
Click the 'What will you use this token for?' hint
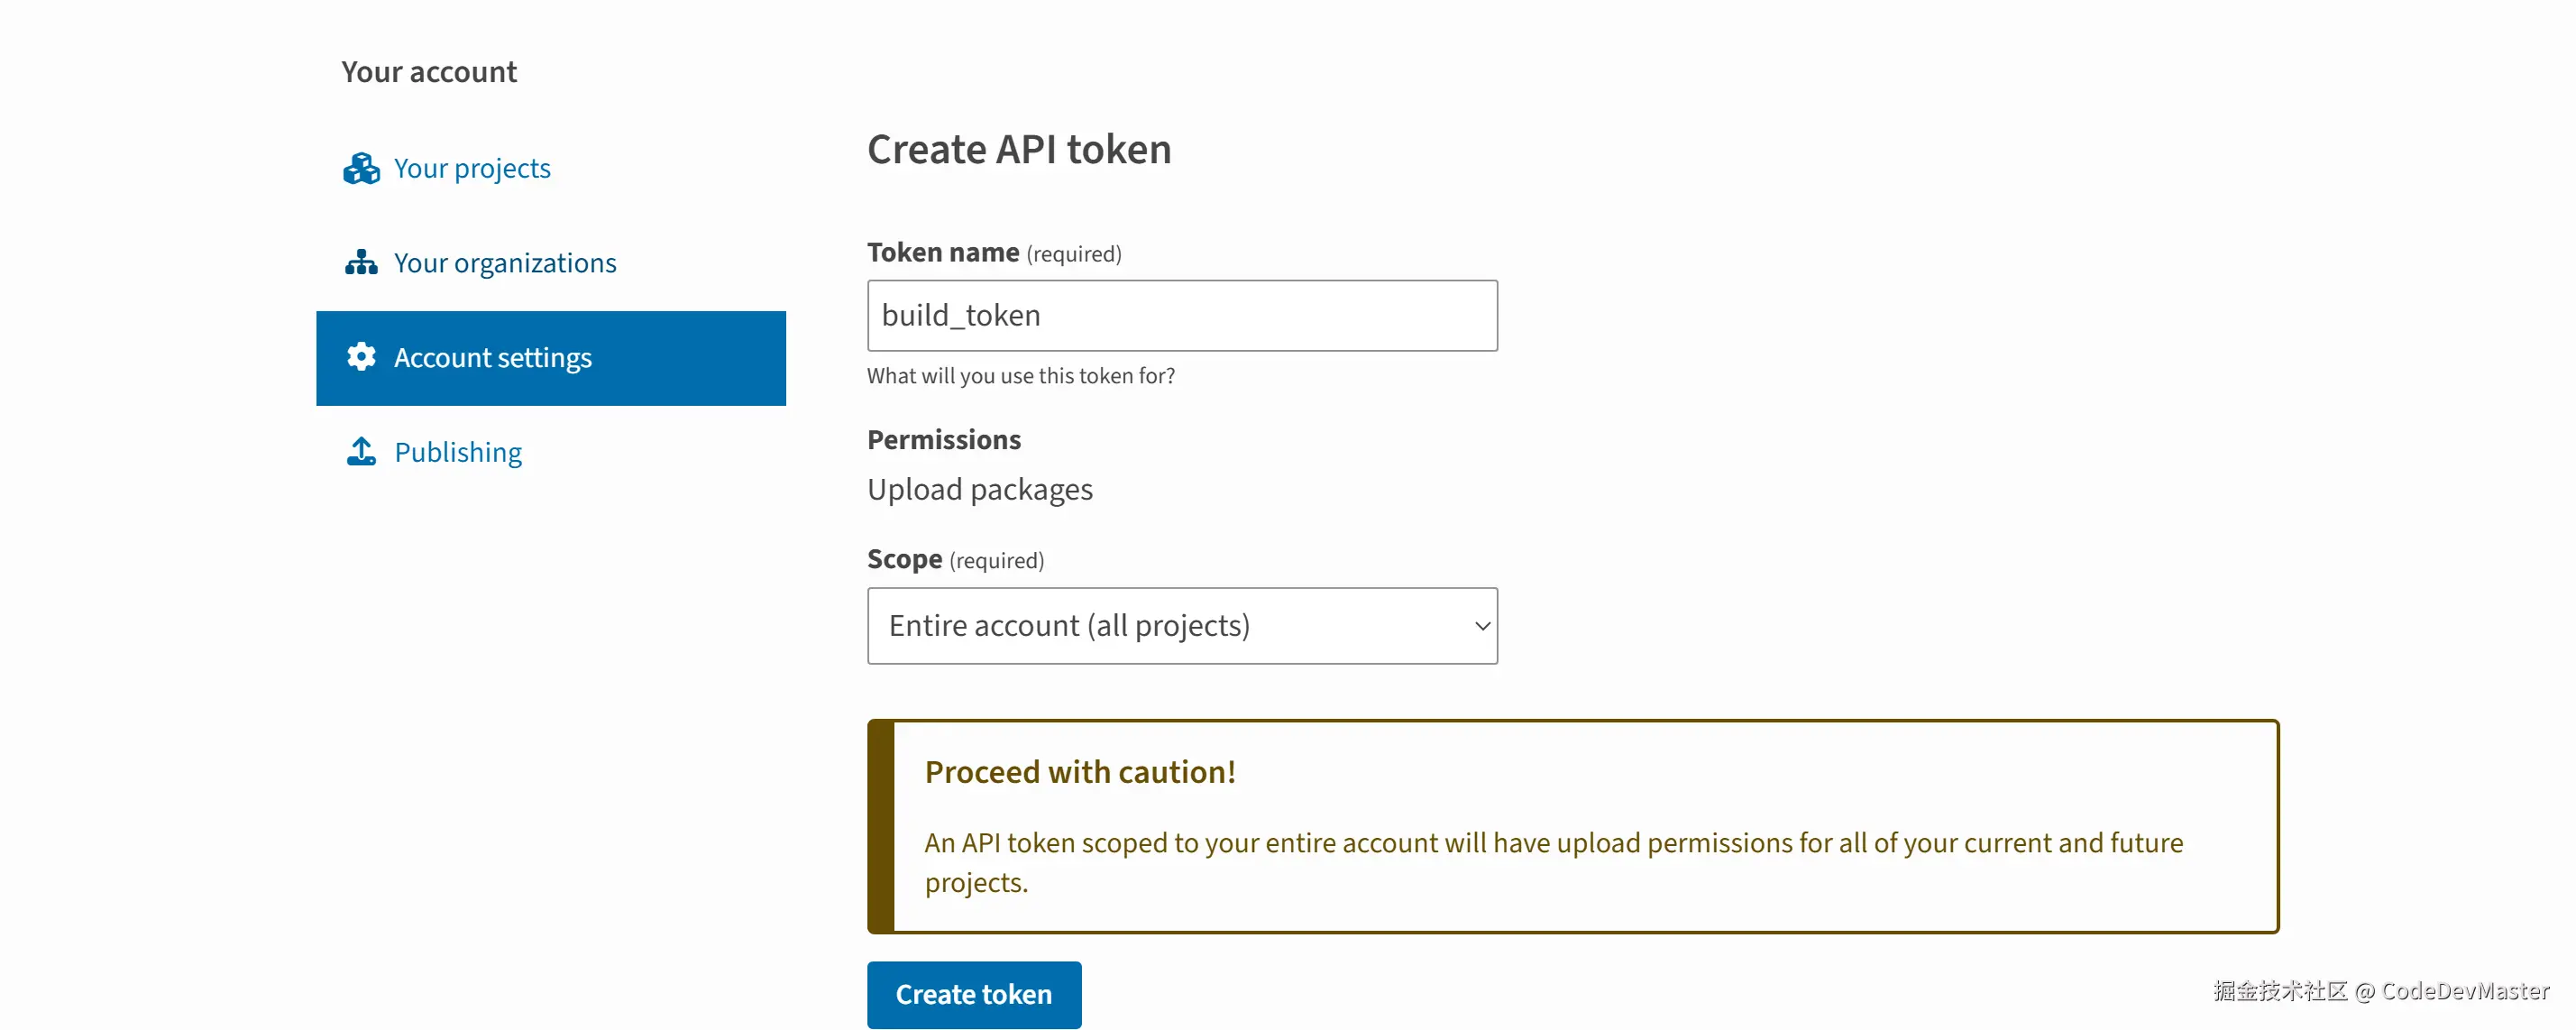pos(1021,376)
